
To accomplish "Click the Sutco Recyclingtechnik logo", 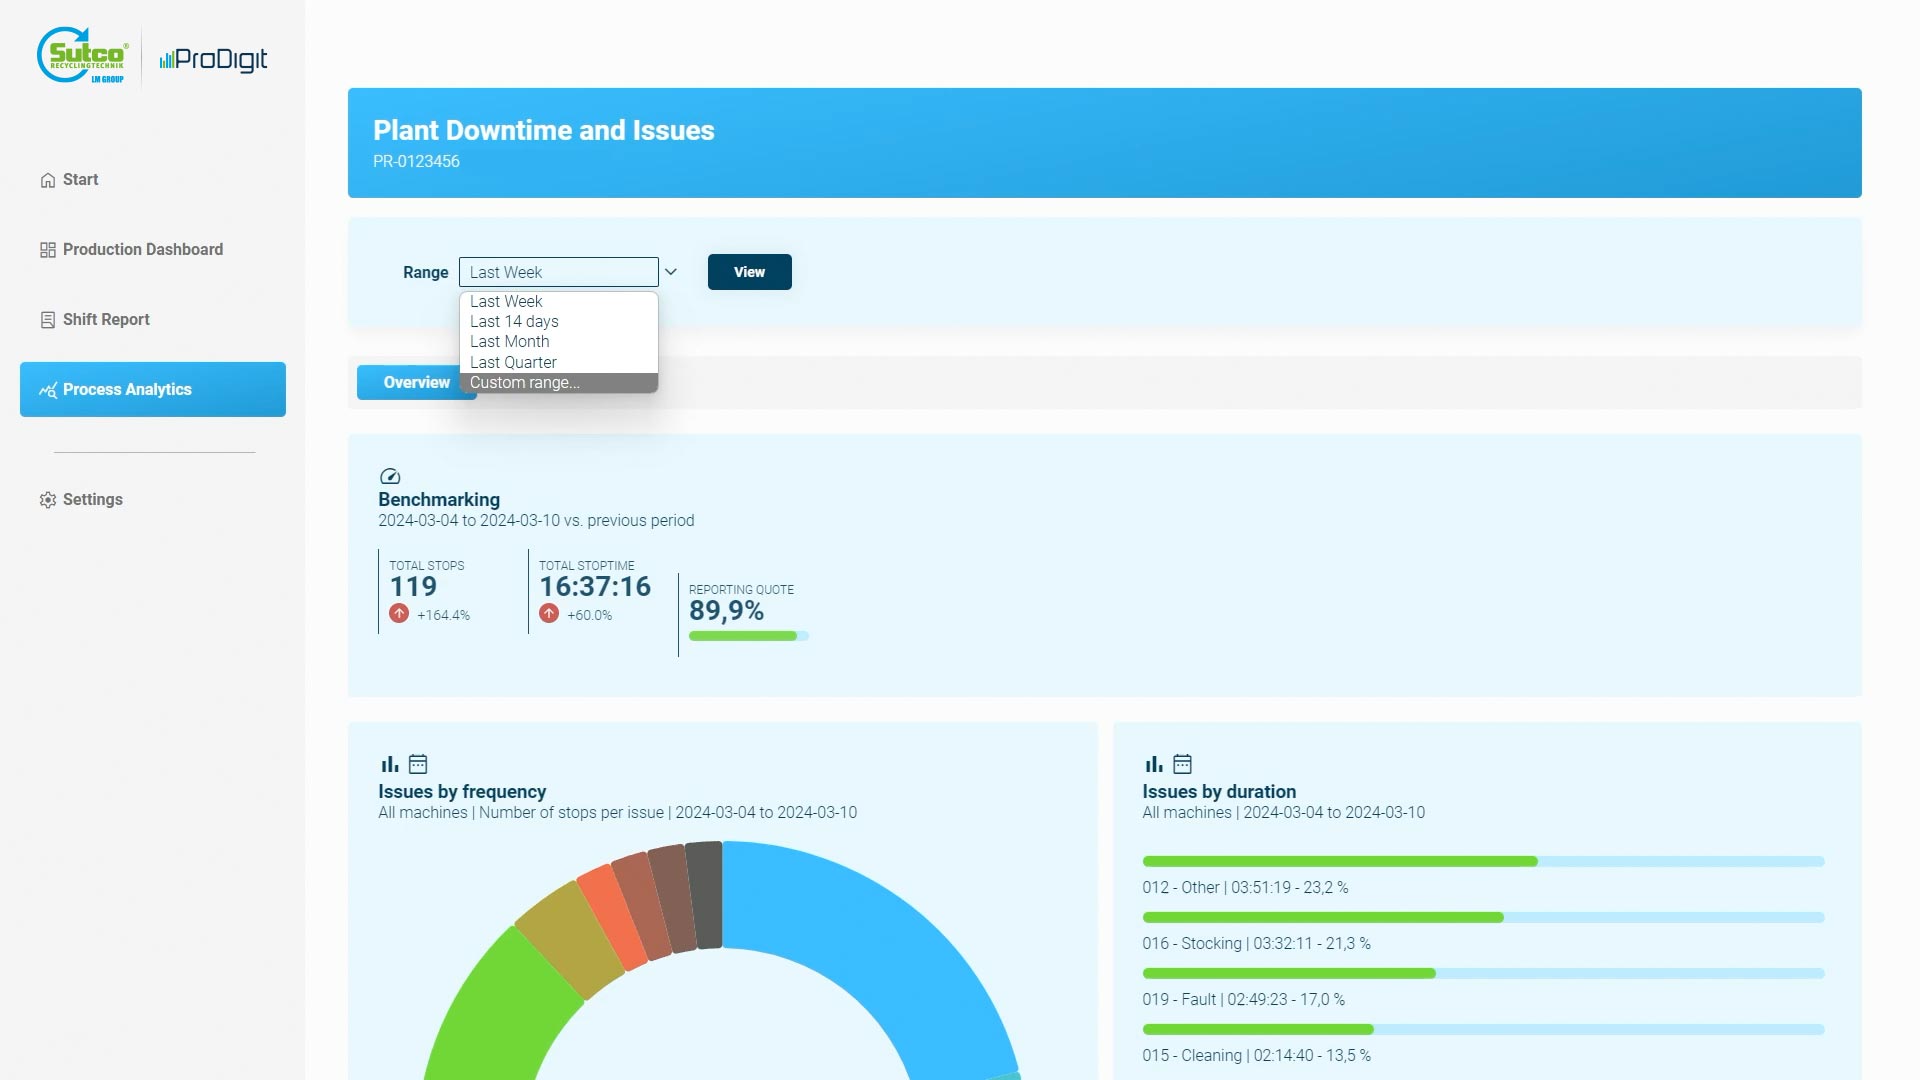I will coord(83,56).
